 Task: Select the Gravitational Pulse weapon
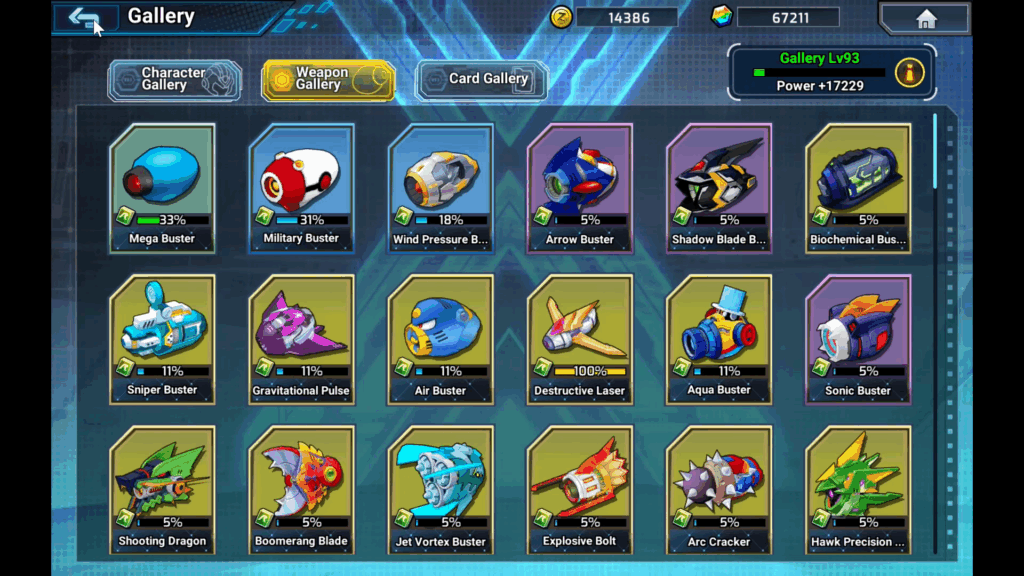[301, 340]
